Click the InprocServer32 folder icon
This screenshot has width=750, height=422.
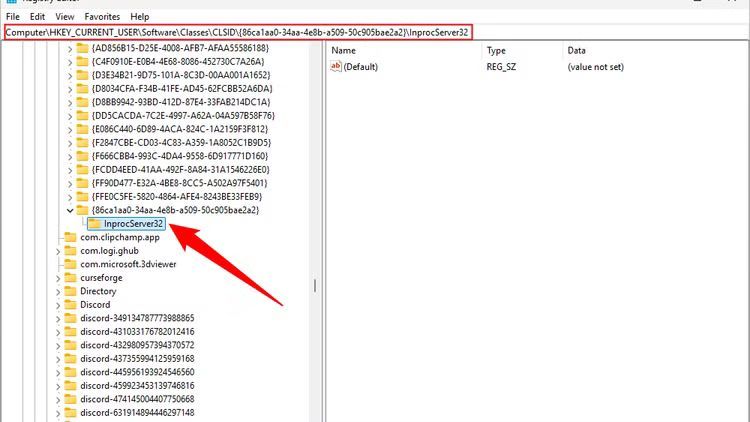point(94,224)
